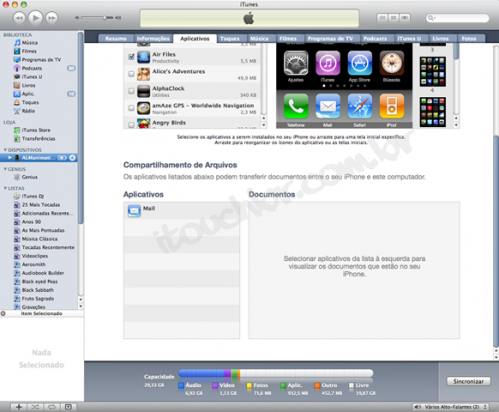The image size is (499, 412).
Task: Click the Item Selecionado artwork header
Action: [42, 314]
